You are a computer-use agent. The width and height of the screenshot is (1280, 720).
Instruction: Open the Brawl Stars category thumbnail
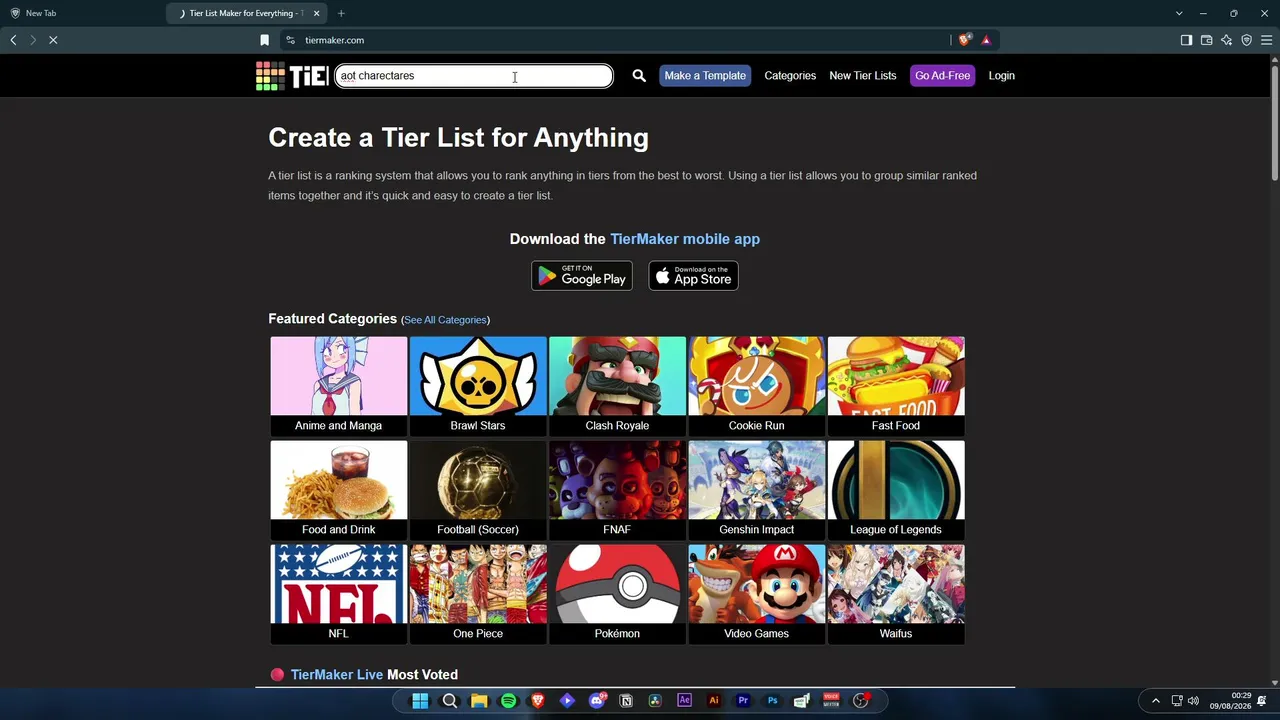[x=478, y=386]
